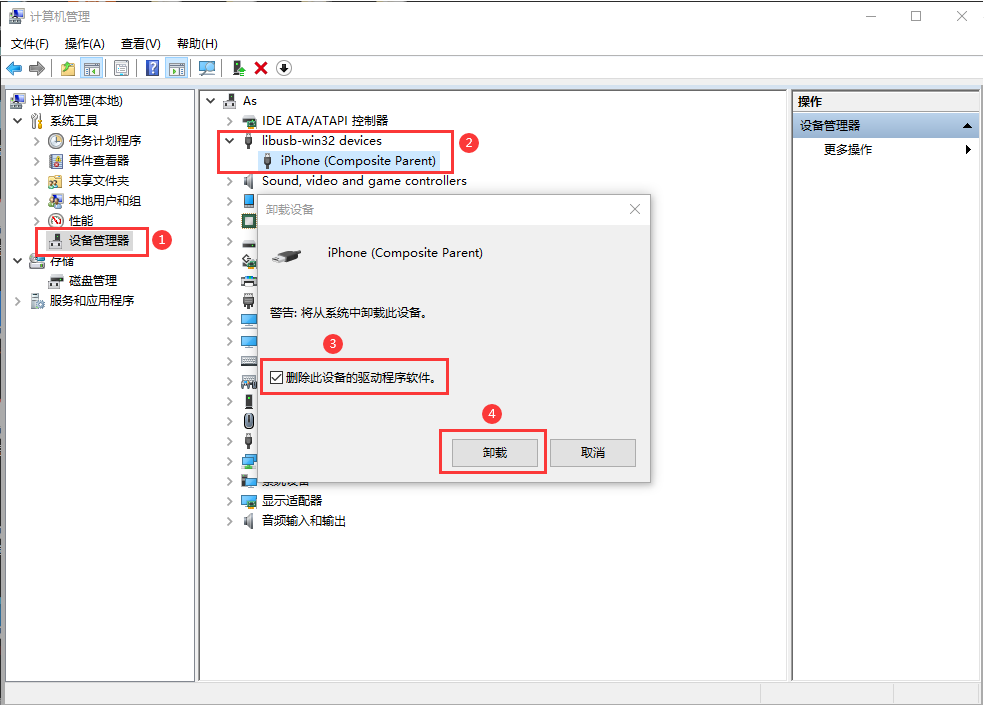Select iPhone (Composite Parent) in device tree
The width and height of the screenshot is (984, 705).
pyautogui.click(x=358, y=161)
